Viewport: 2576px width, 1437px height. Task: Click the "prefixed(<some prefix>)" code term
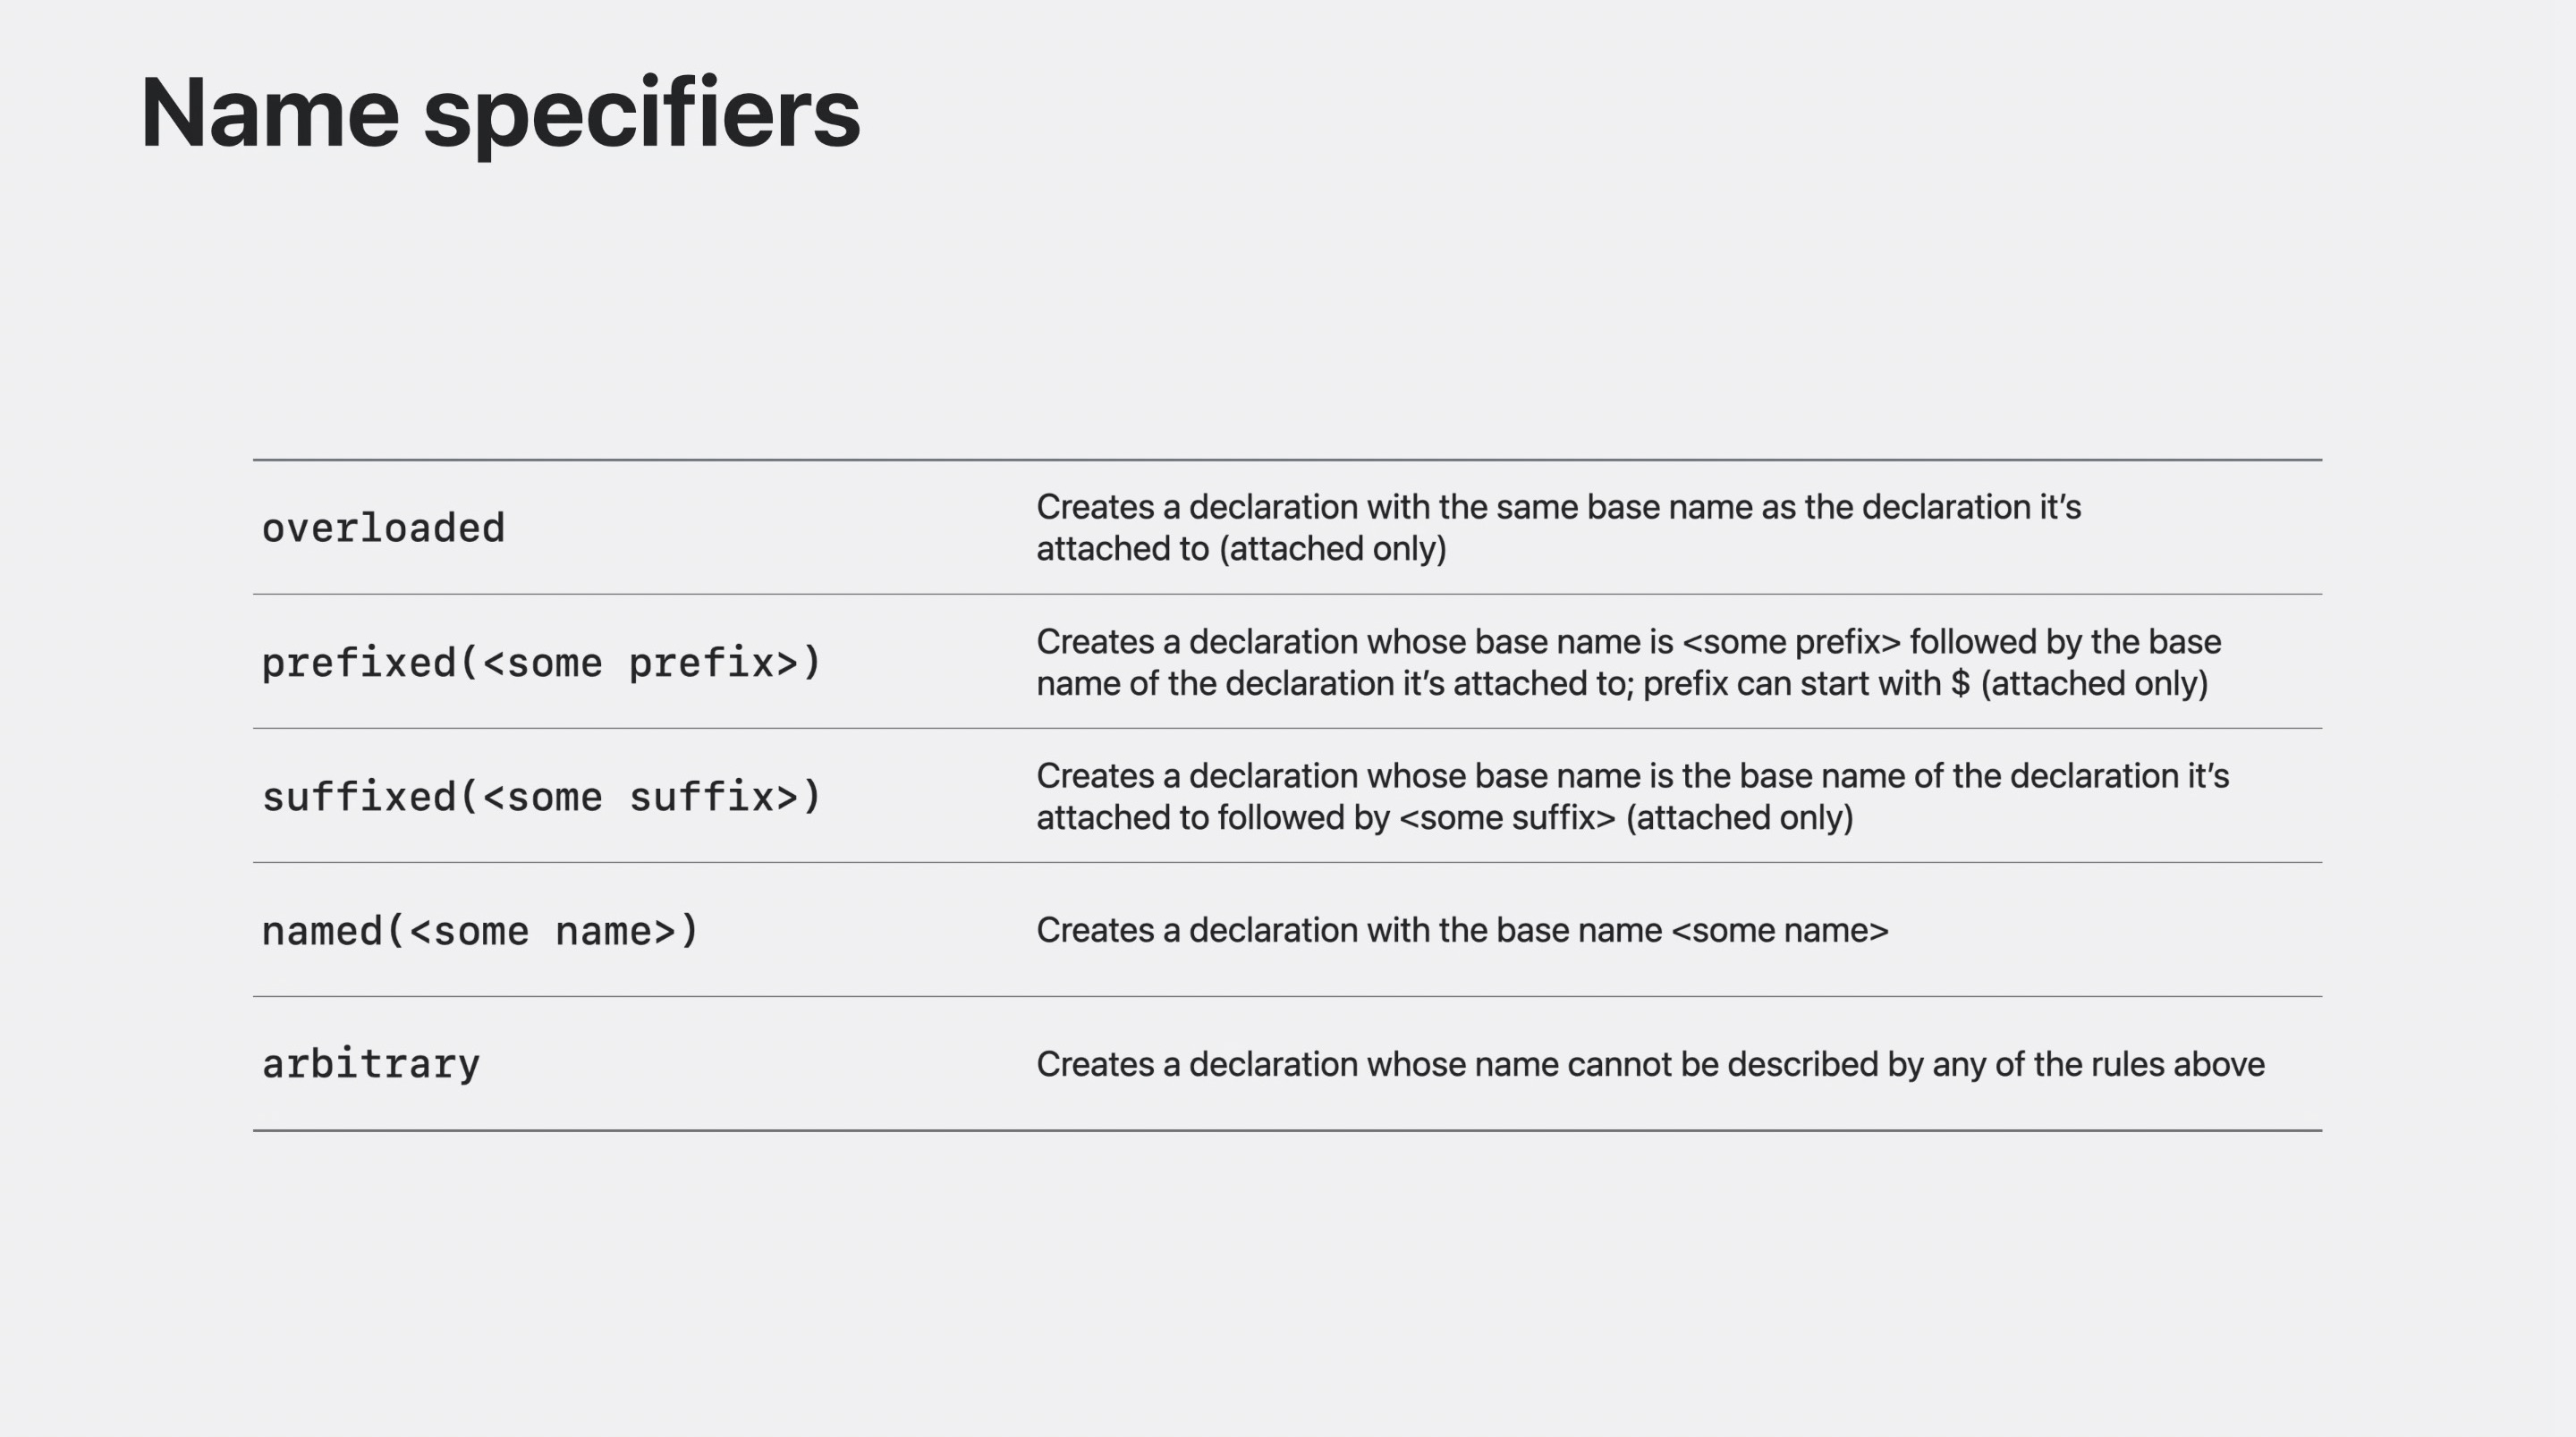click(541, 663)
